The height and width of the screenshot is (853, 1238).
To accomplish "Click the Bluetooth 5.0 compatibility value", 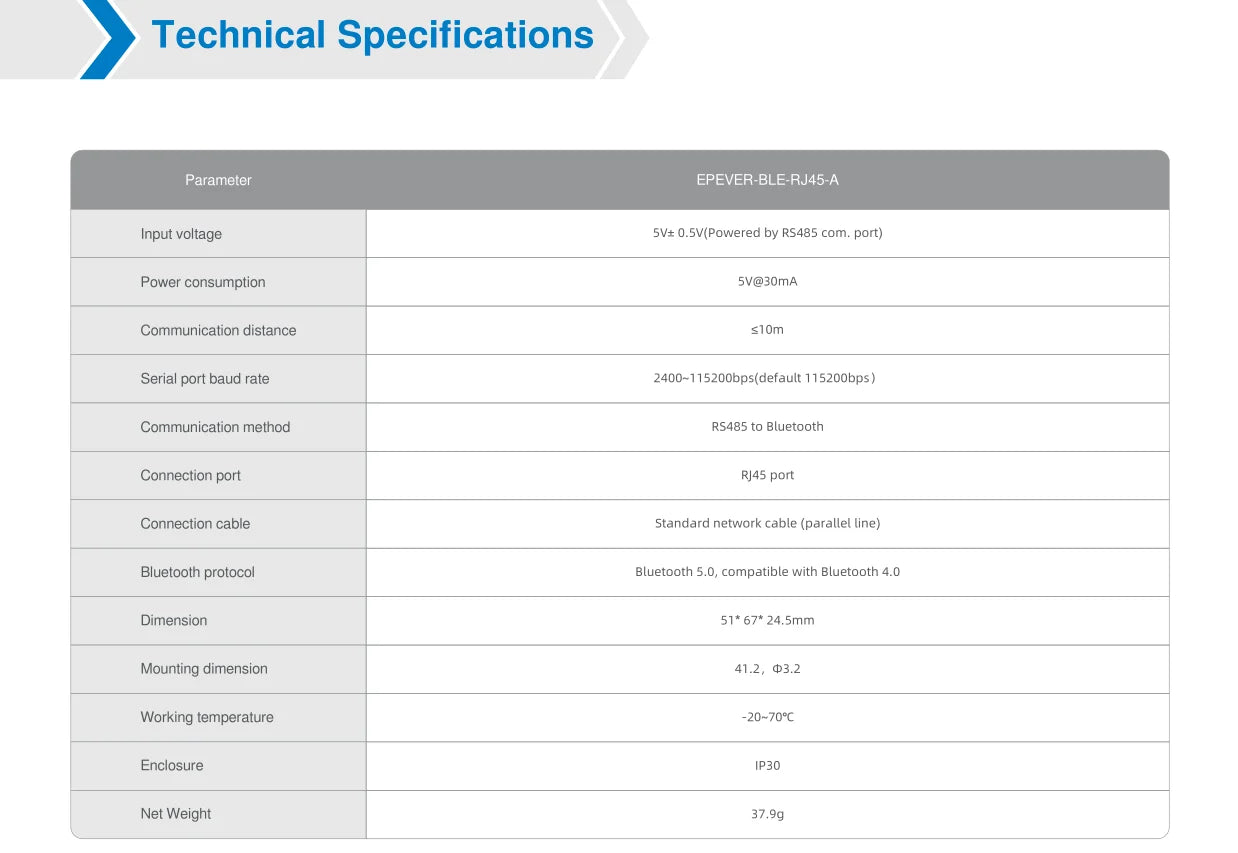I will point(767,572).
